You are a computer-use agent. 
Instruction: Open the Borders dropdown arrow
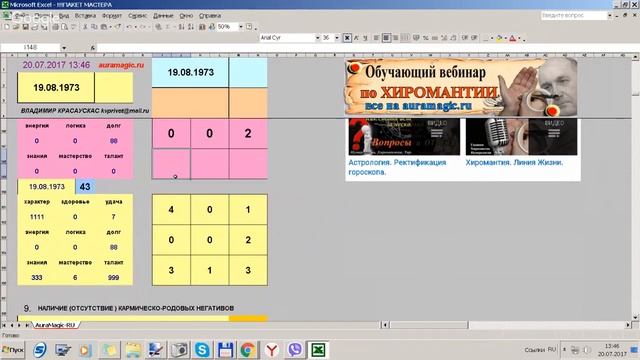[x=492, y=38]
